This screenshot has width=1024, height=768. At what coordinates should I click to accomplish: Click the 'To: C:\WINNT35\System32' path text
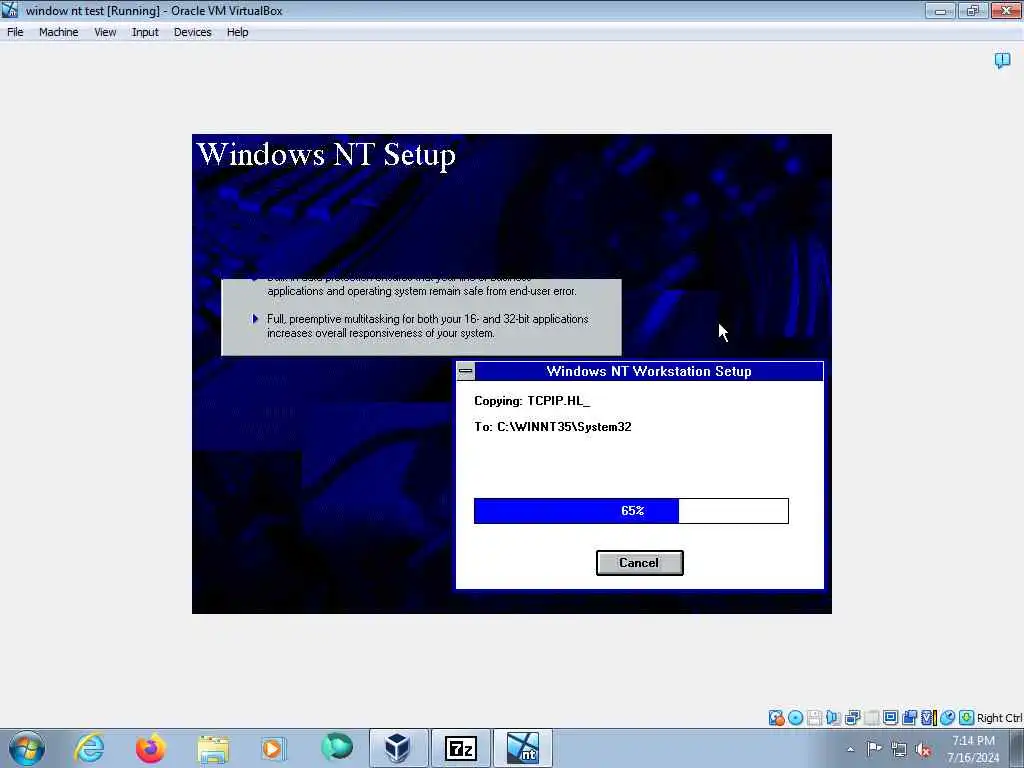(552, 427)
